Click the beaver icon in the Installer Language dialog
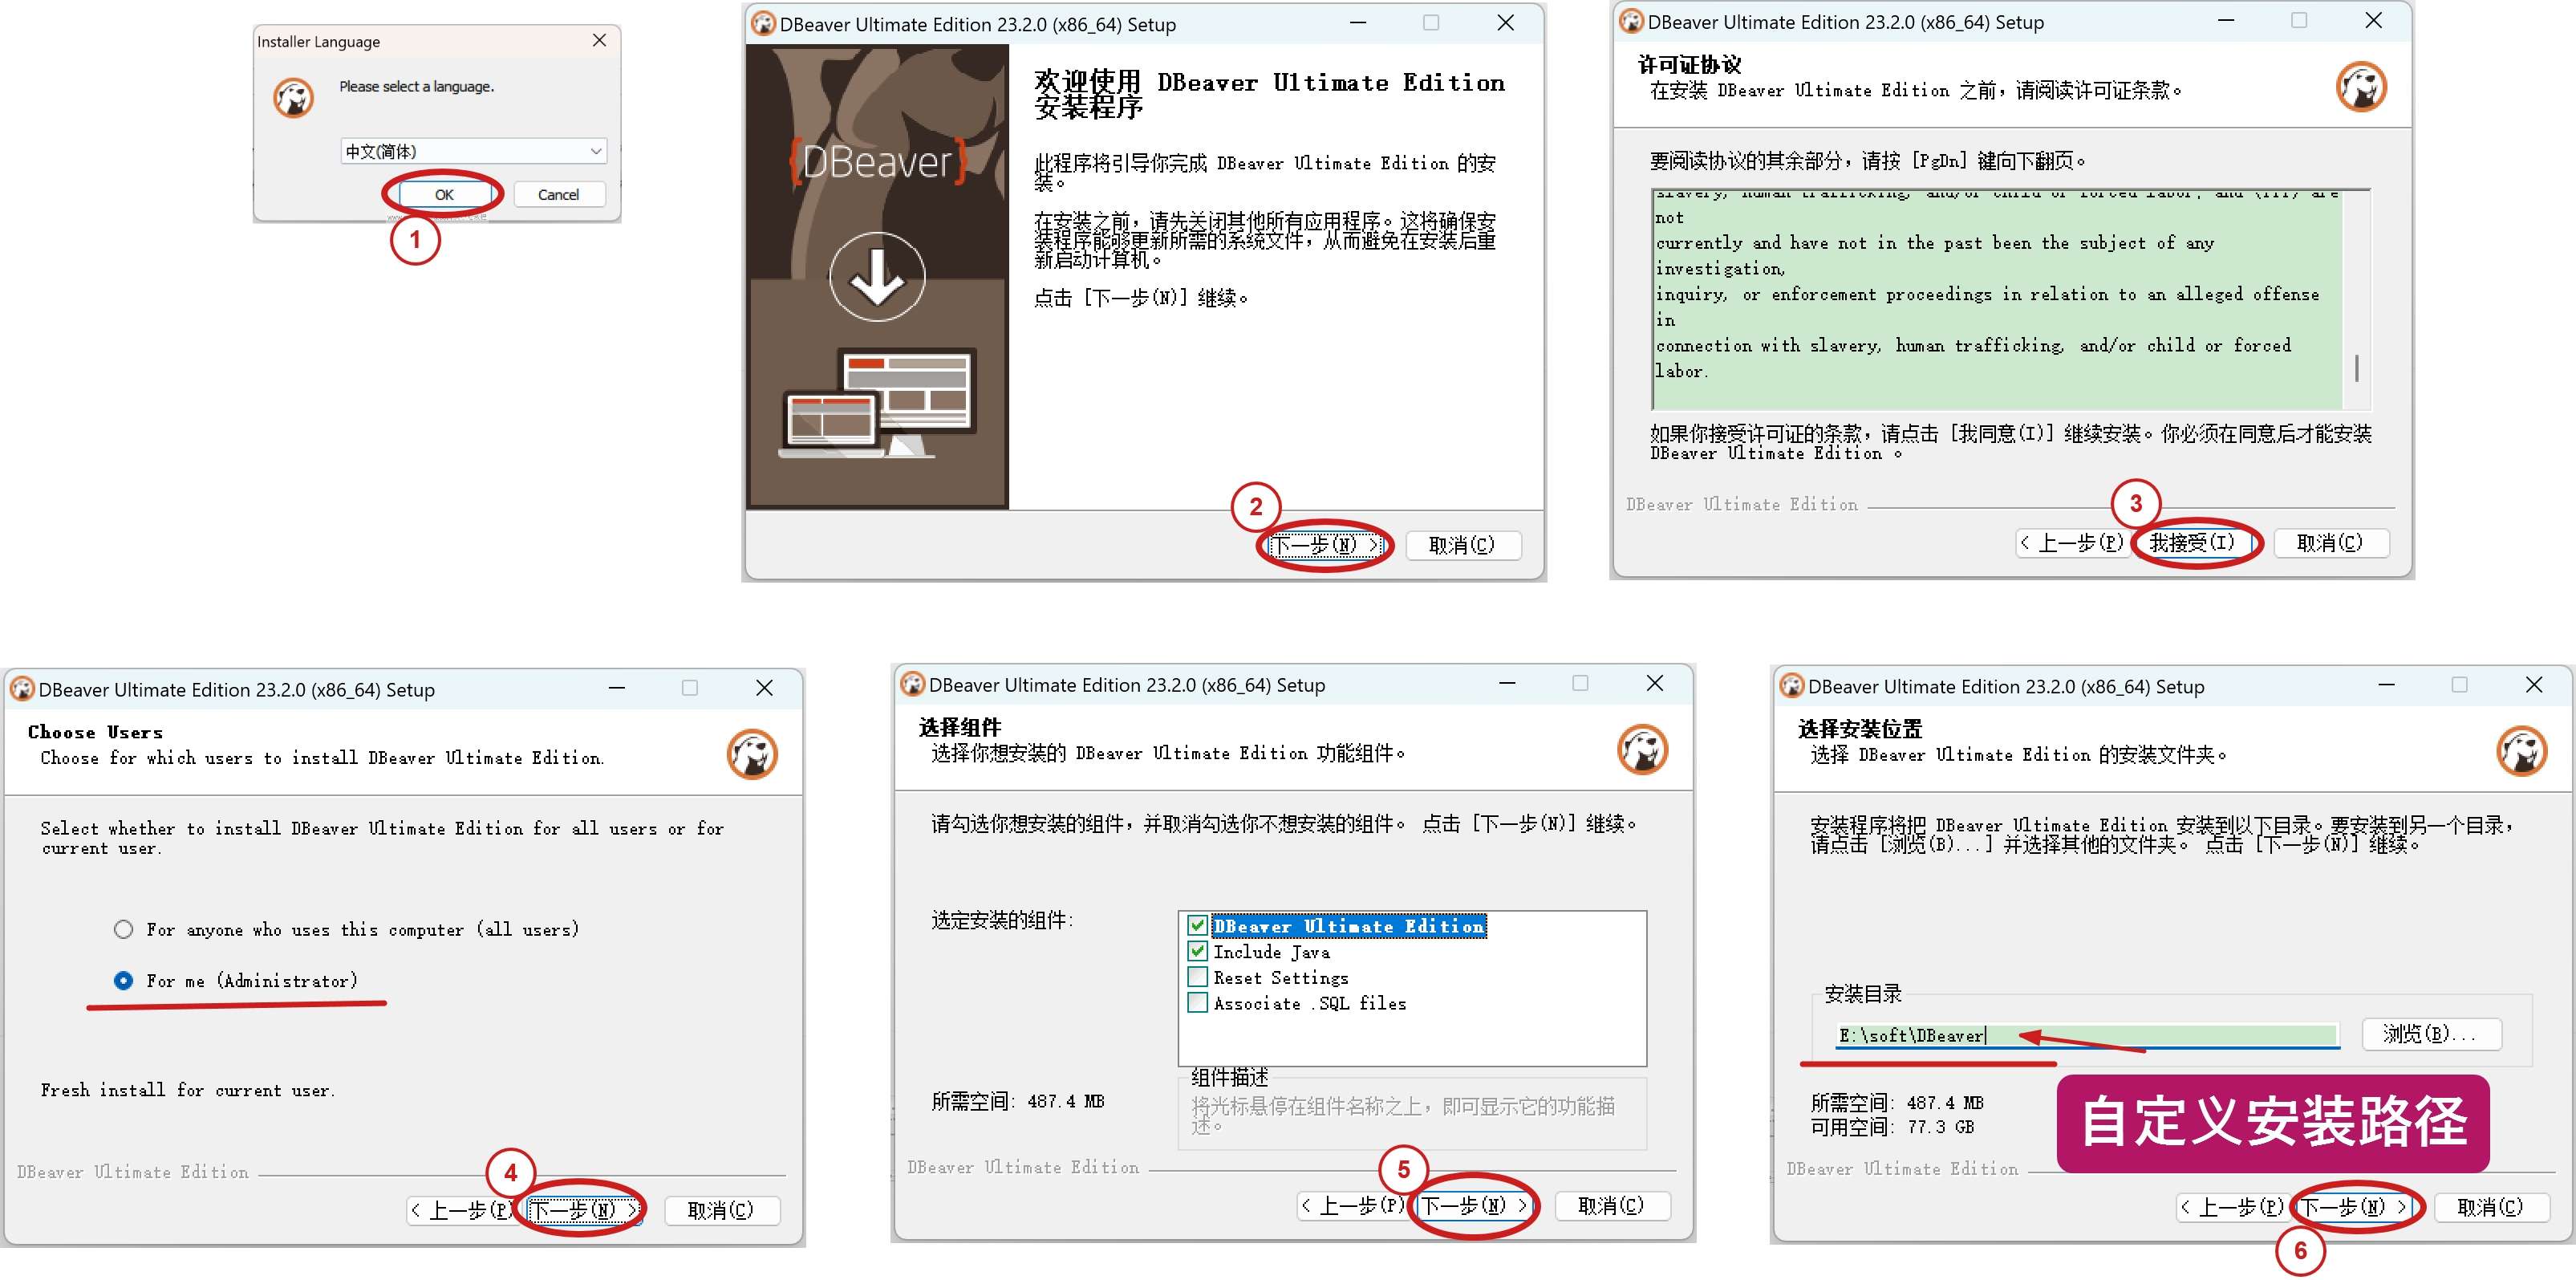2576x1280 pixels. pos(294,98)
